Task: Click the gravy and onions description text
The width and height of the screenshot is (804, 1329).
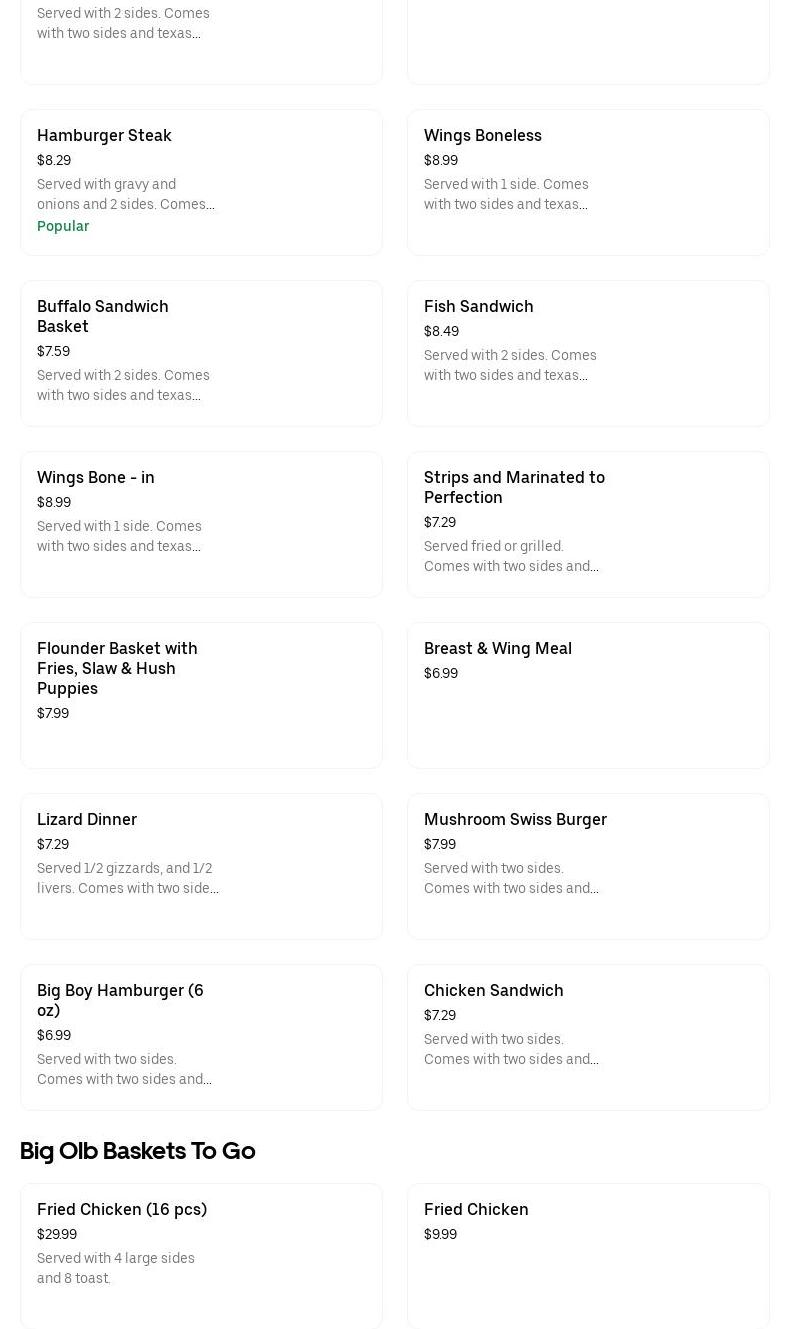Action: 125,194
